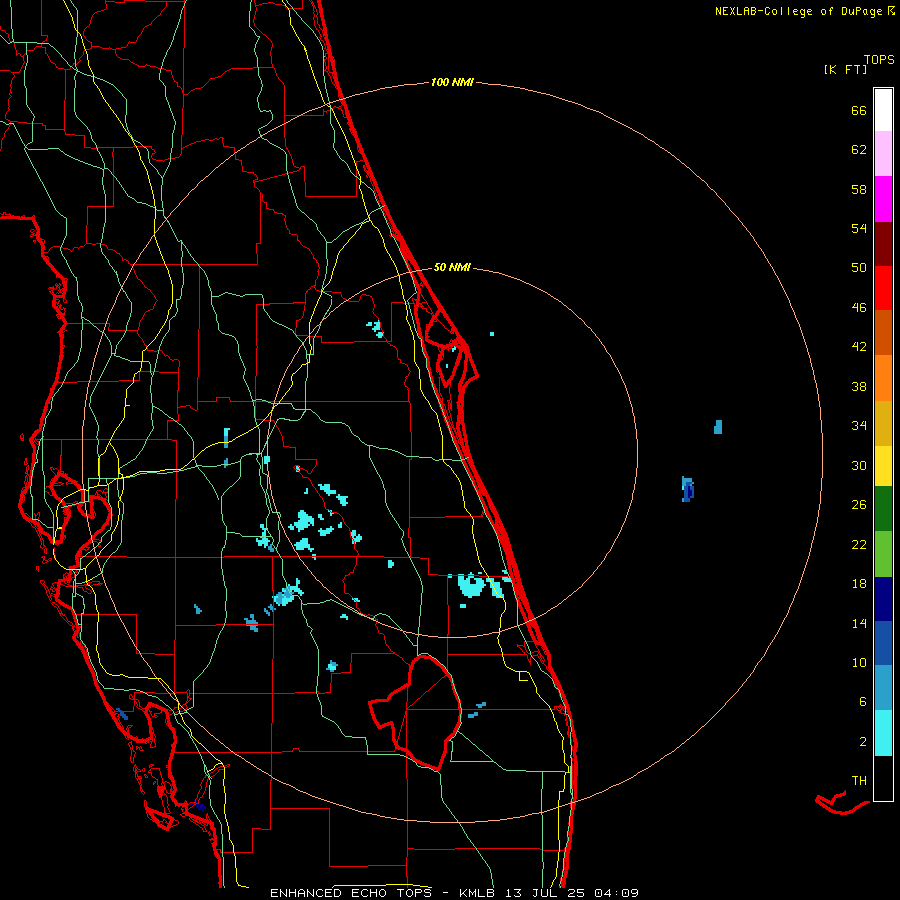900x900 pixels.
Task: Click the dark red legend color band
Action: pyautogui.click(x=883, y=244)
